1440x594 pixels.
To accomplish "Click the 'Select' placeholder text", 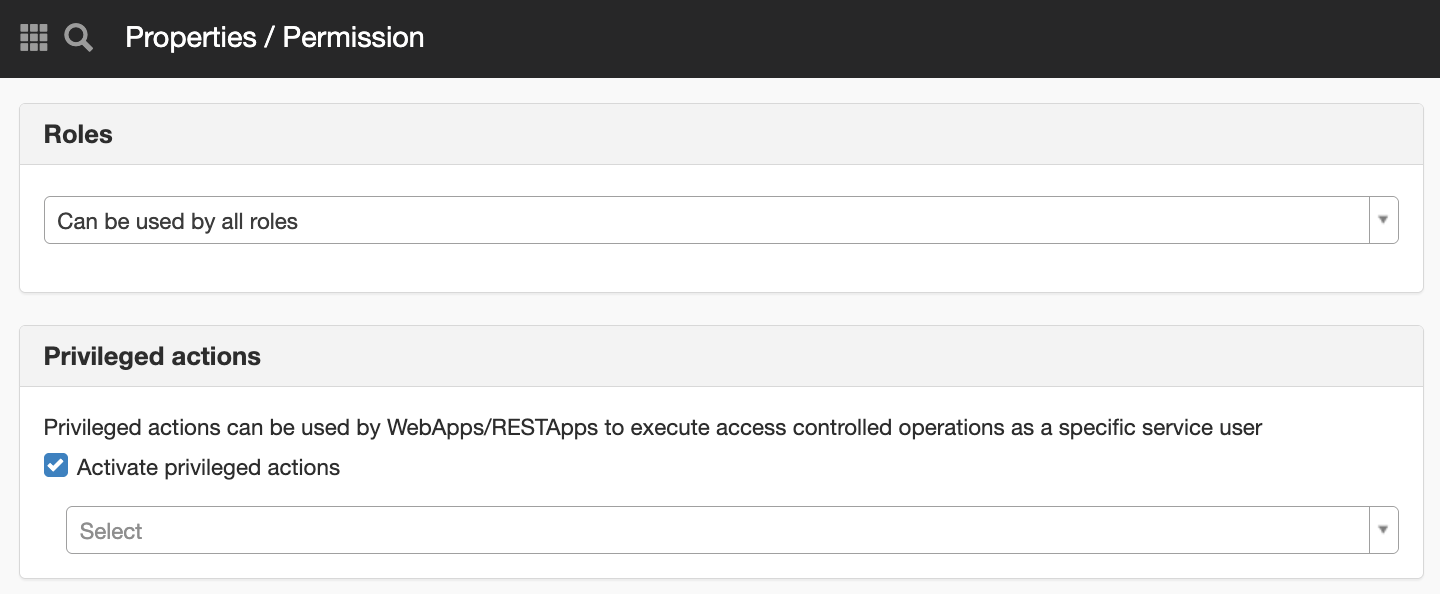I will pos(111,531).
